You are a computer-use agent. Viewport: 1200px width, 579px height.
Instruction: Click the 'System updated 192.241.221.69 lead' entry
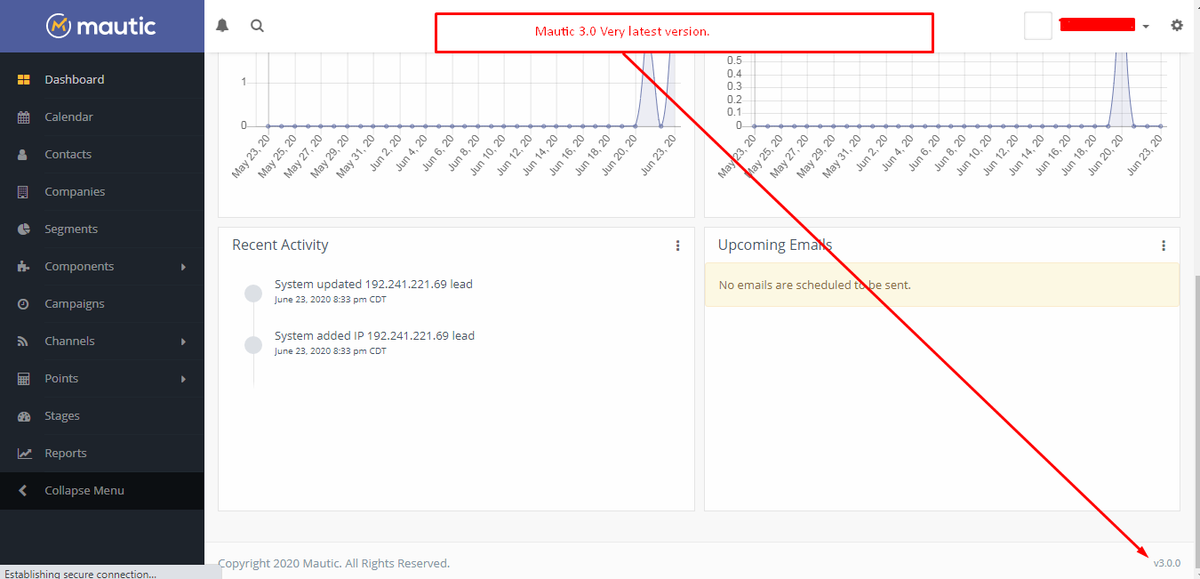pos(373,284)
